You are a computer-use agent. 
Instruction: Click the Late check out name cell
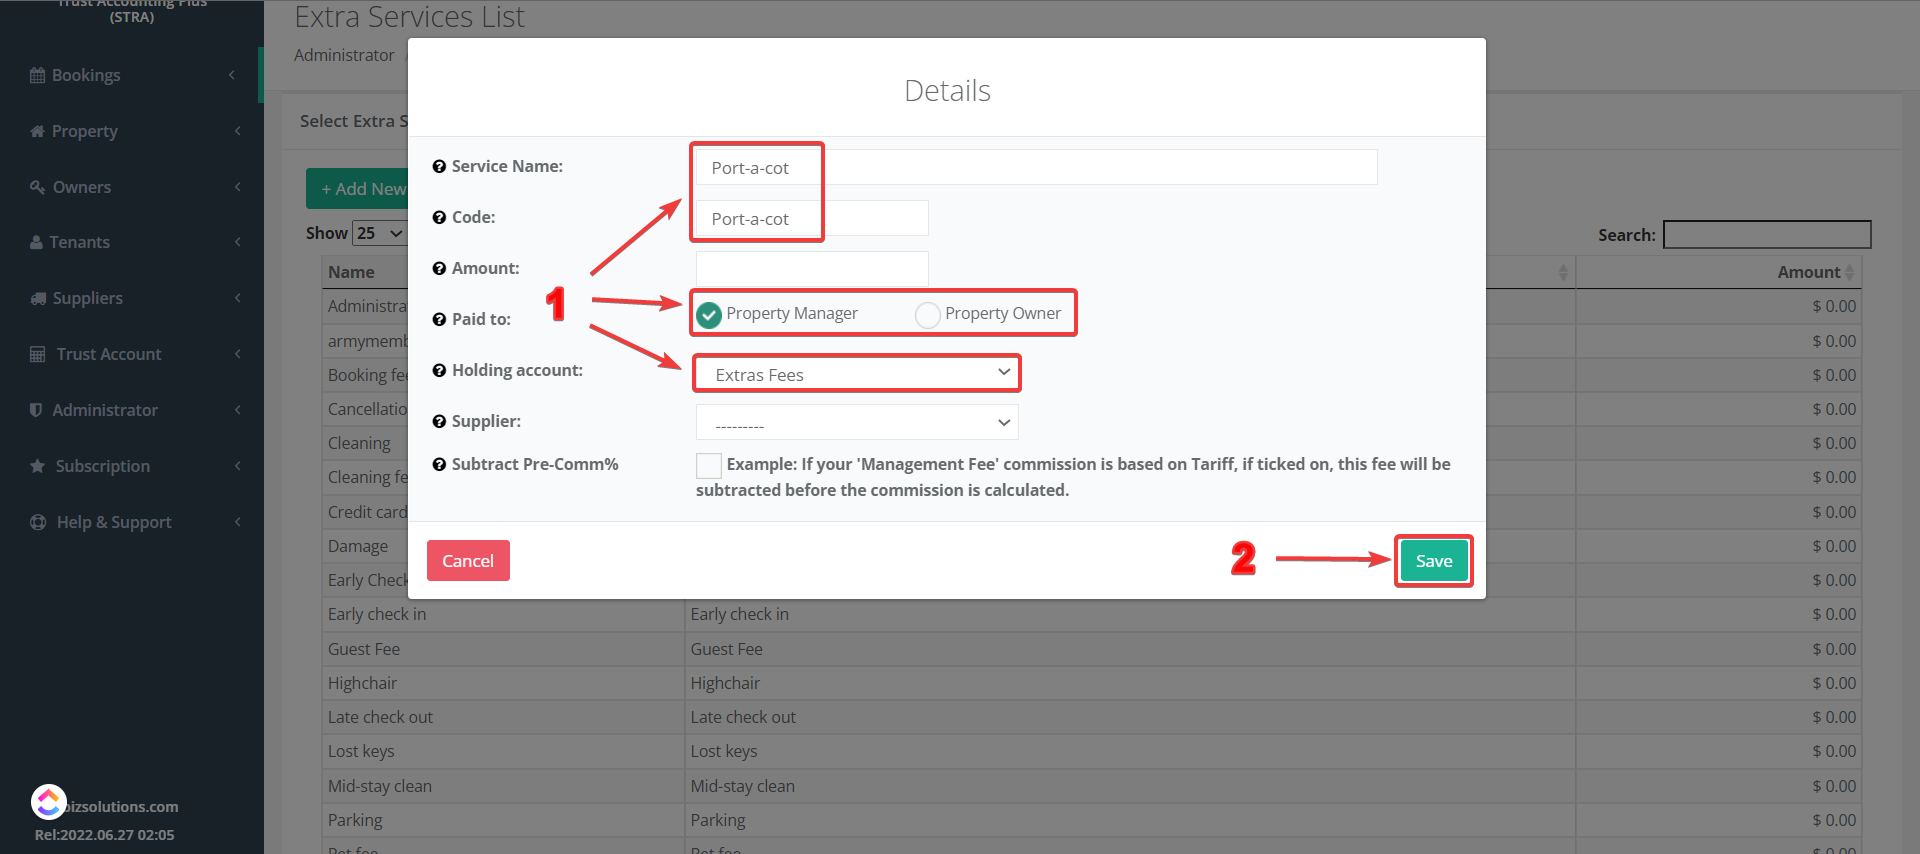tap(503, 717)
